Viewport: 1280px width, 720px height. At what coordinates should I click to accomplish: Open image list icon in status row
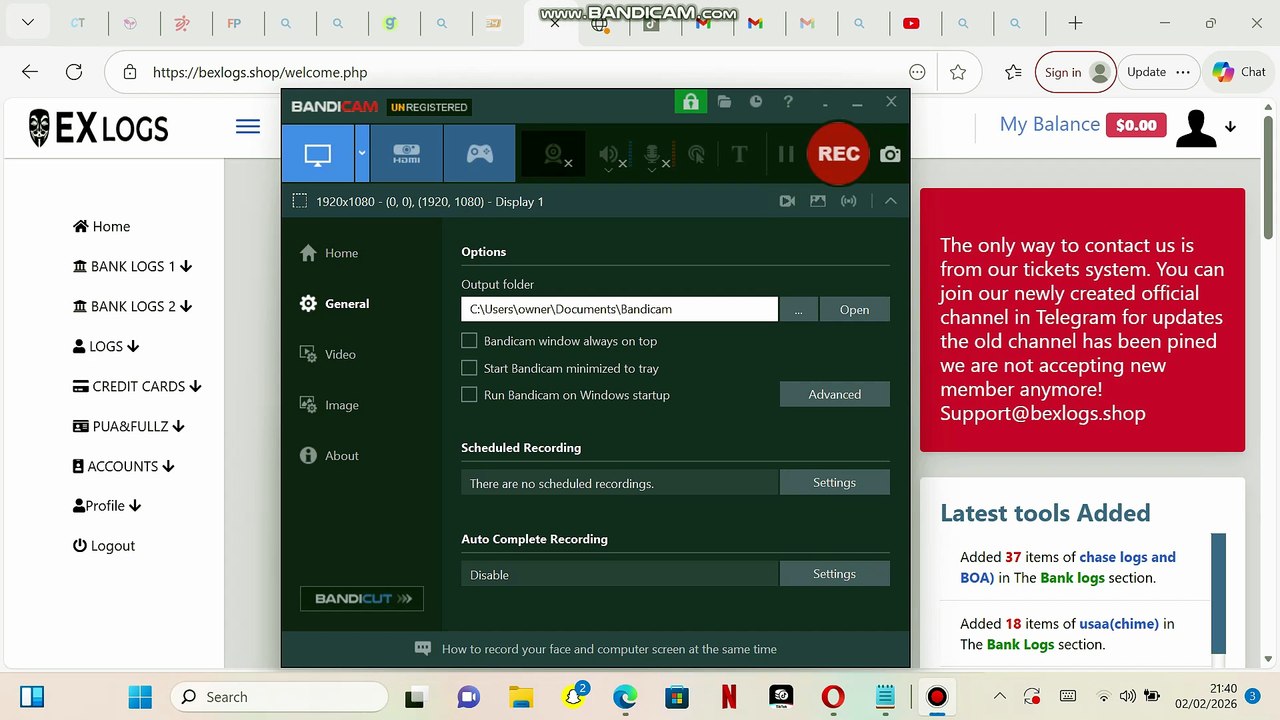coord(818,201)
